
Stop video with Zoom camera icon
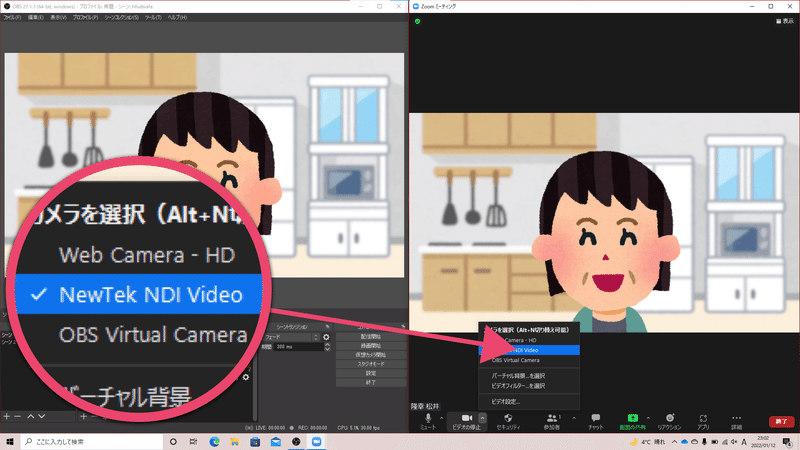[466, 421]
